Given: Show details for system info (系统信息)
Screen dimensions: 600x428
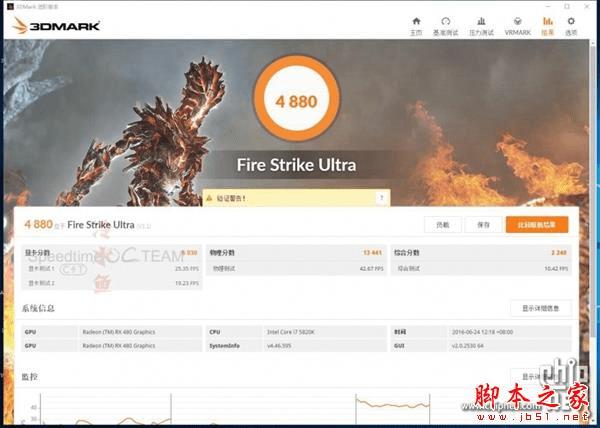Looking at the screenshot, I should pyautogui.click(x=540, y=308).
